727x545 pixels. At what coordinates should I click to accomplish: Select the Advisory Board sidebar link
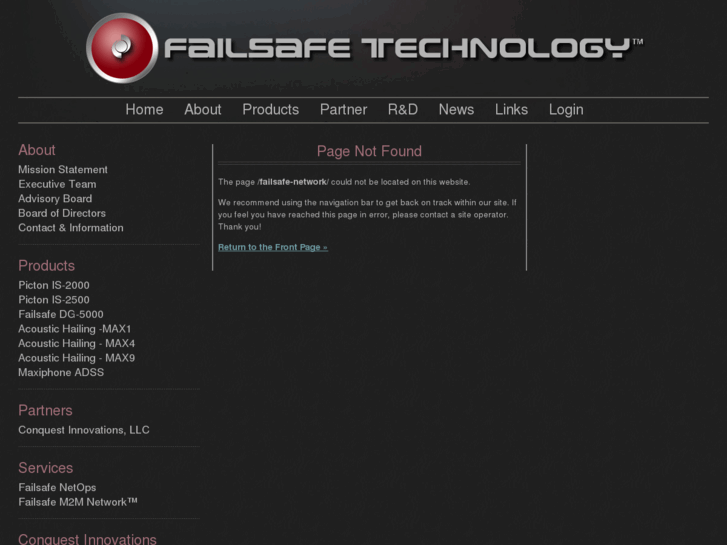tap(55, 199)
